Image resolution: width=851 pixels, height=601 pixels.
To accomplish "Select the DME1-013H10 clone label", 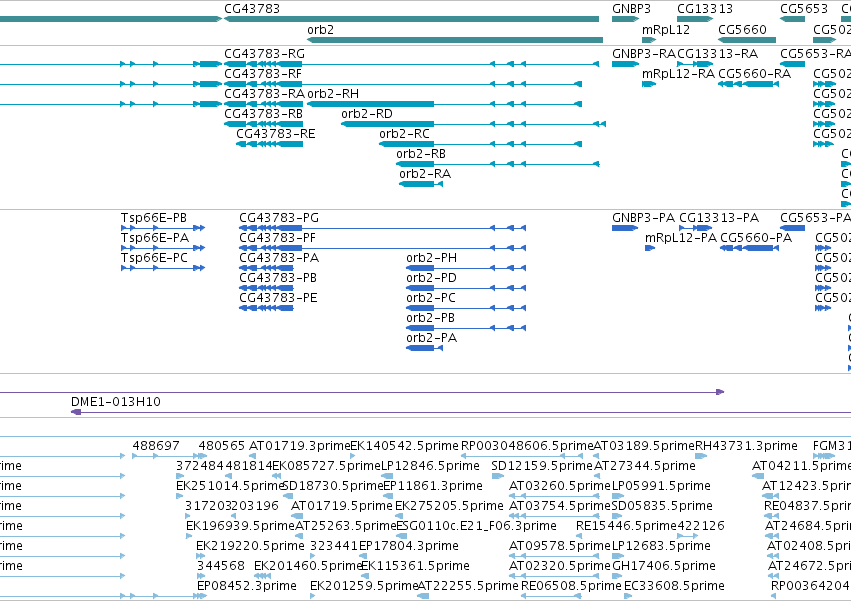I will [x=116, y=402].
